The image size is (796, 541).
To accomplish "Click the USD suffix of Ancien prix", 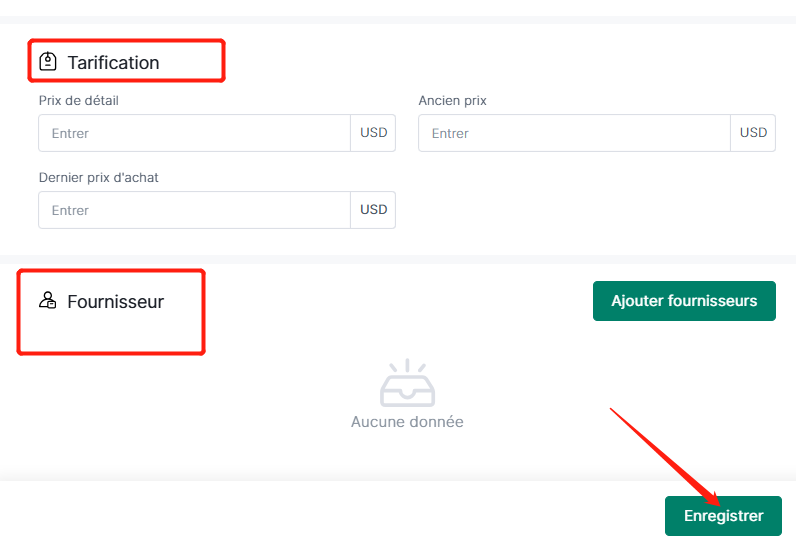I will pyautogui.click(x=753, y=133).
